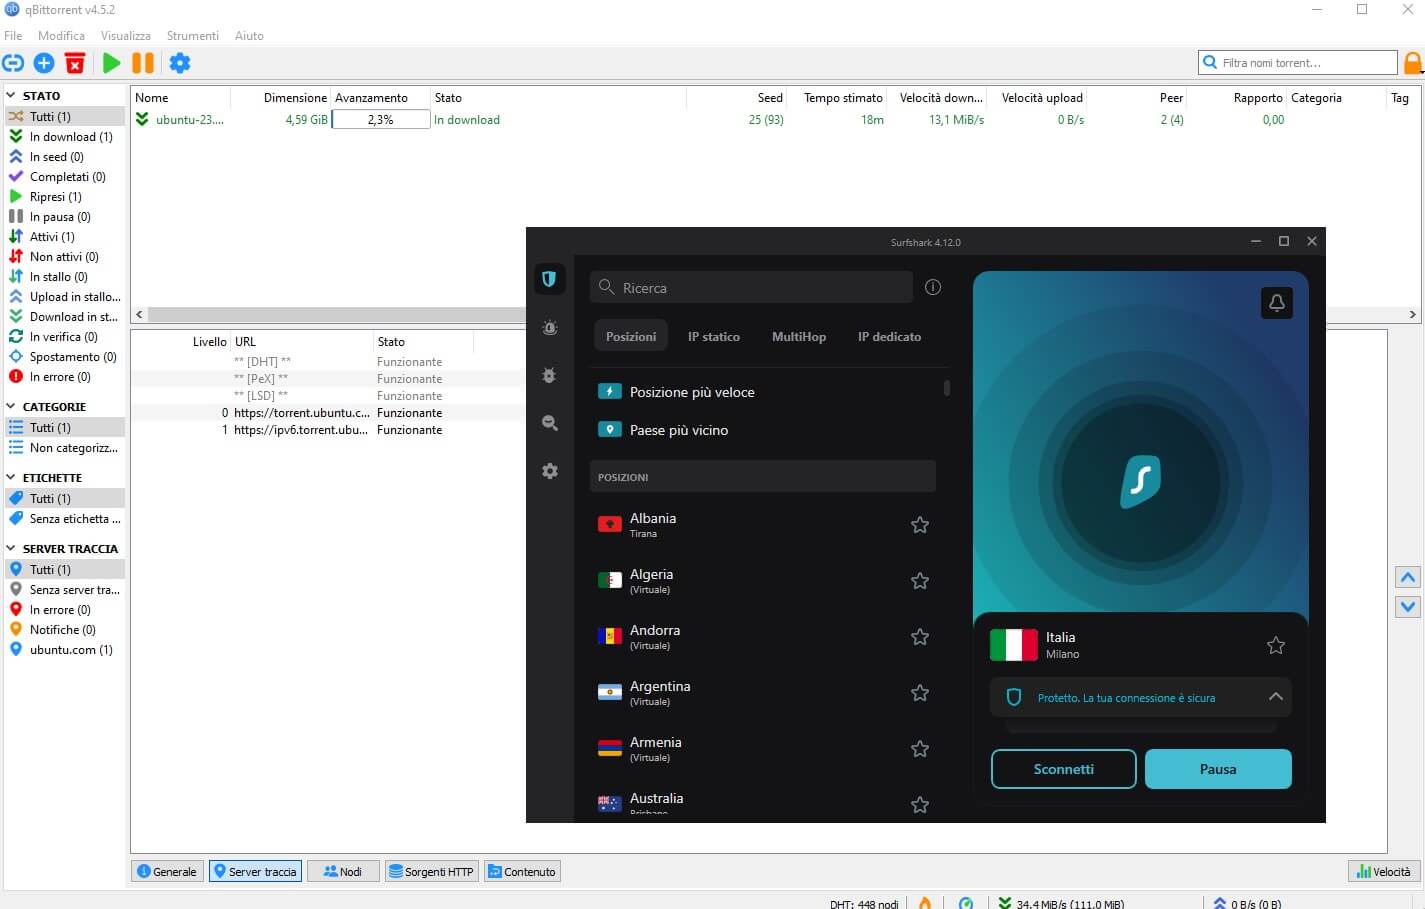Switch to IP statico tab in Surfshark
The image size is (1425, 909).
(x=714, y=337)
